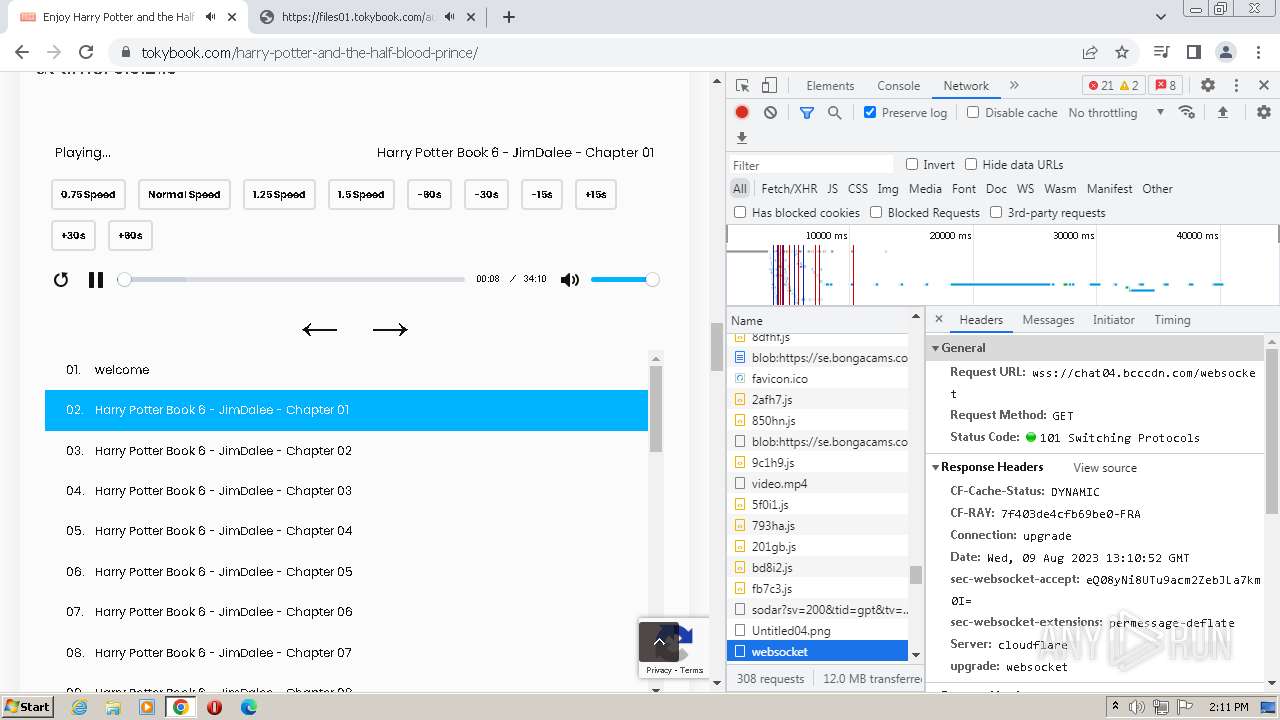Show more DevTools tabs chevron
The width and height of the screenshot is (1280, 720).
tap(1014, 86)
